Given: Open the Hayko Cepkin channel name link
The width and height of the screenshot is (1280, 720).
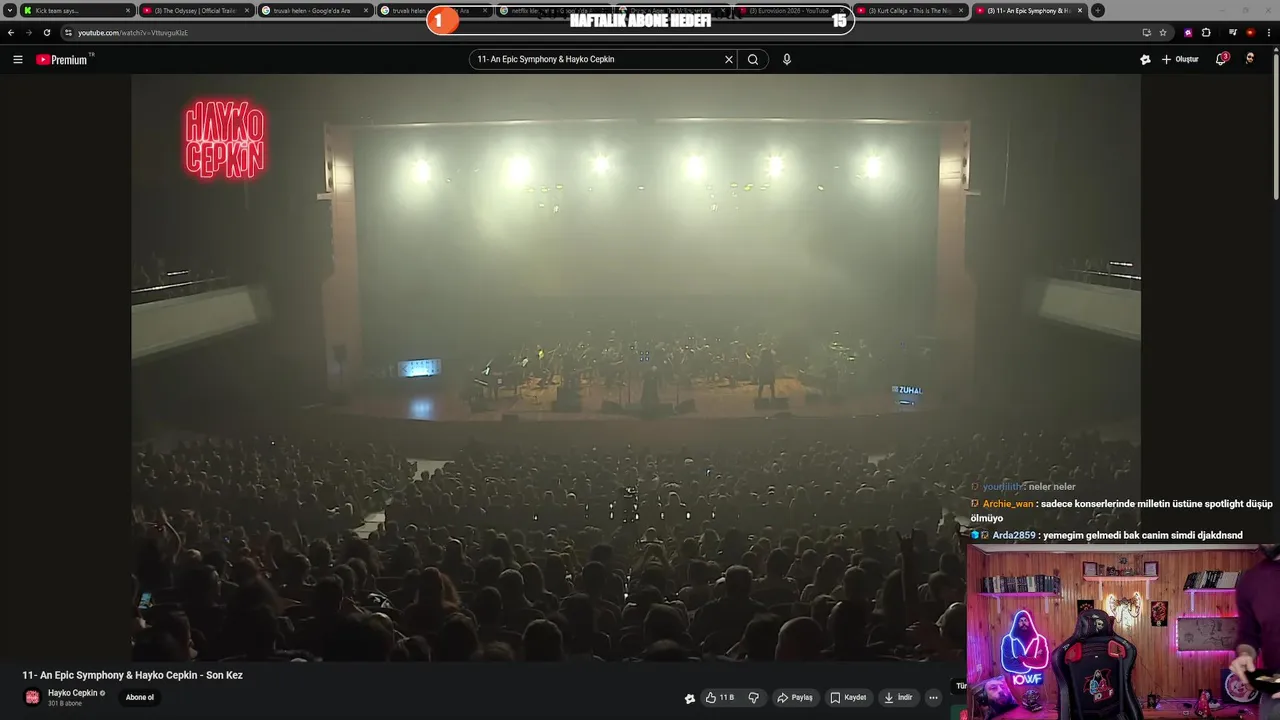Looking at the screenshot, I should click(x=72, y=693).
